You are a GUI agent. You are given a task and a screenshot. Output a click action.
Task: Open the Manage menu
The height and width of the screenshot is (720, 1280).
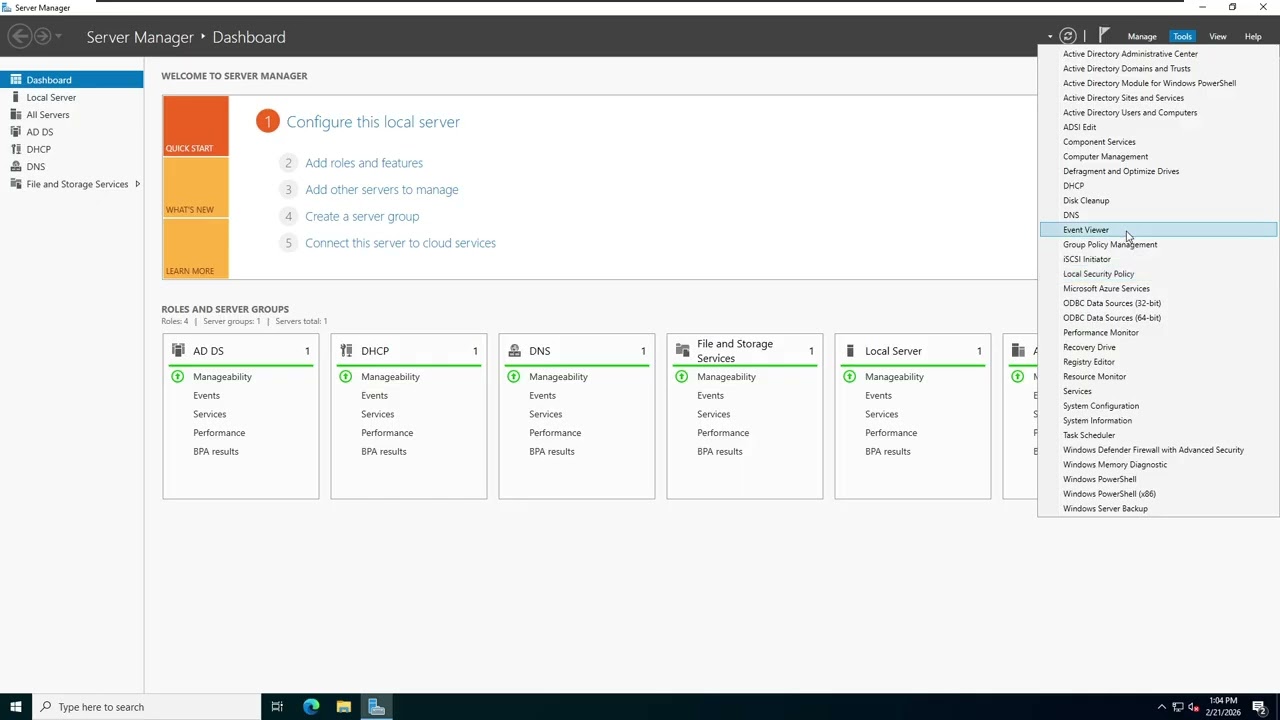pos(1142,37)
